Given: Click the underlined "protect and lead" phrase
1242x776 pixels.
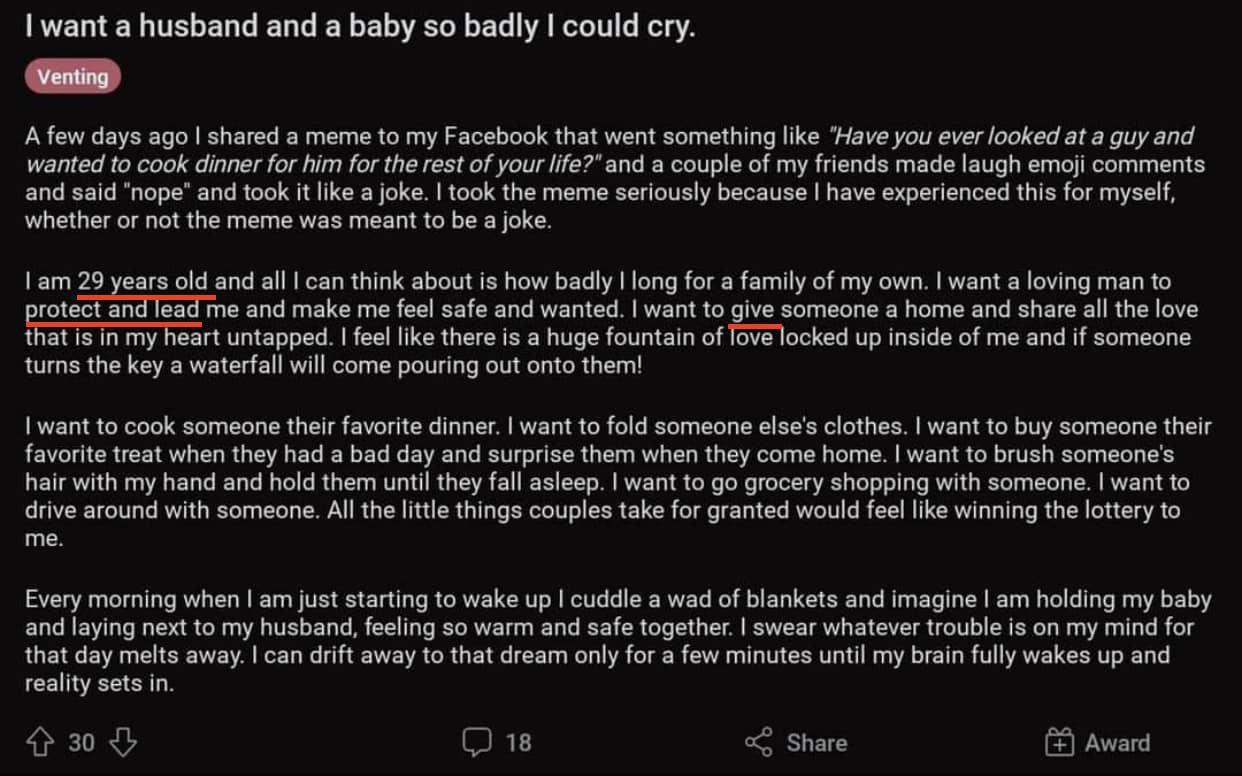Looking at the screenshot, I should click(x=113, y=310).
